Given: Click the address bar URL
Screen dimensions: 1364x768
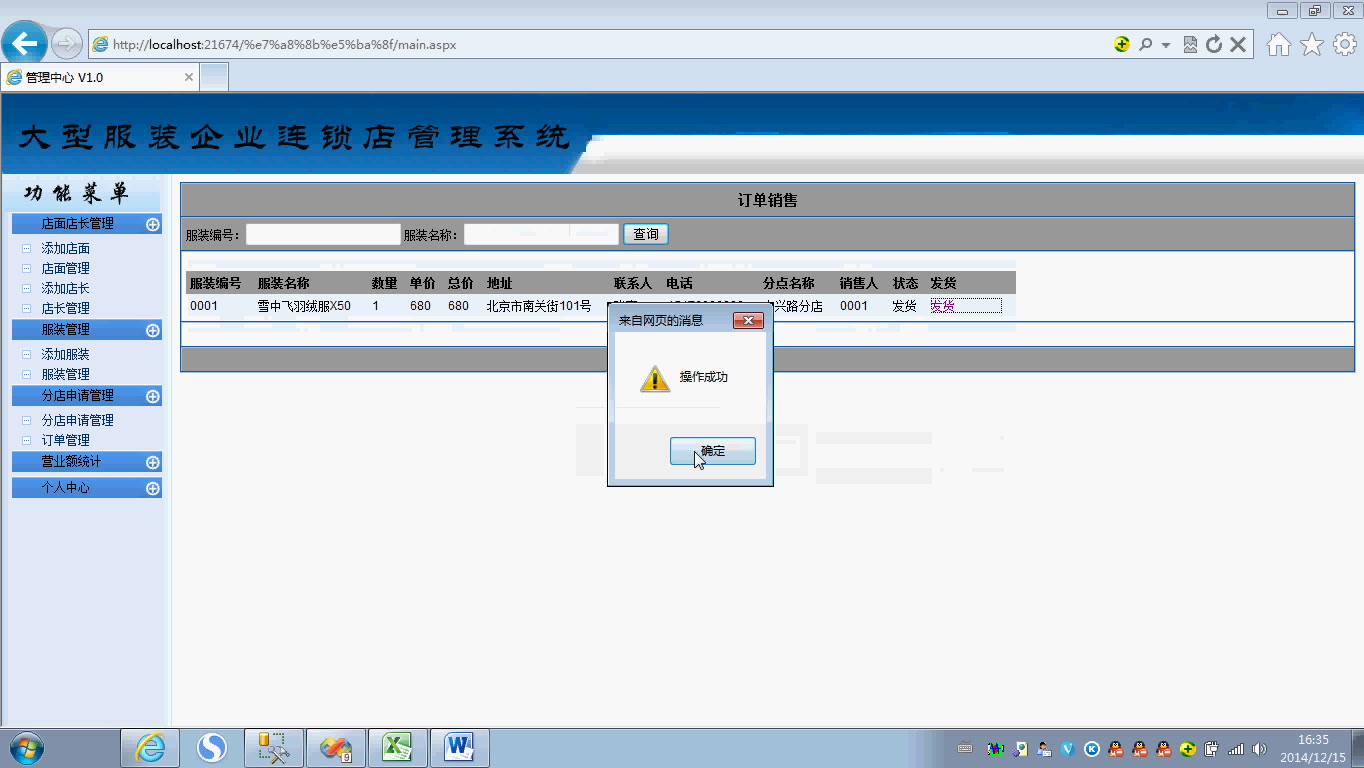Looking at the screenshot, I should pos(284,44).
